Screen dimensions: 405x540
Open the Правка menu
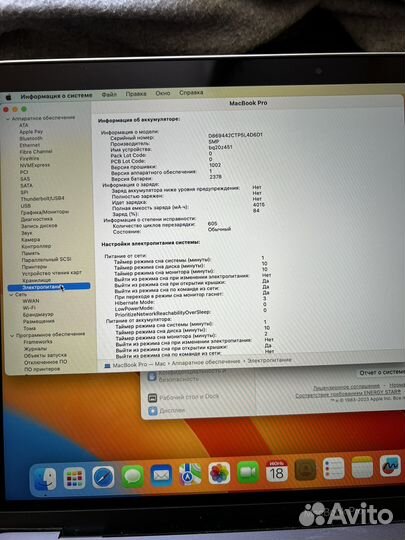tap(136, 94)
